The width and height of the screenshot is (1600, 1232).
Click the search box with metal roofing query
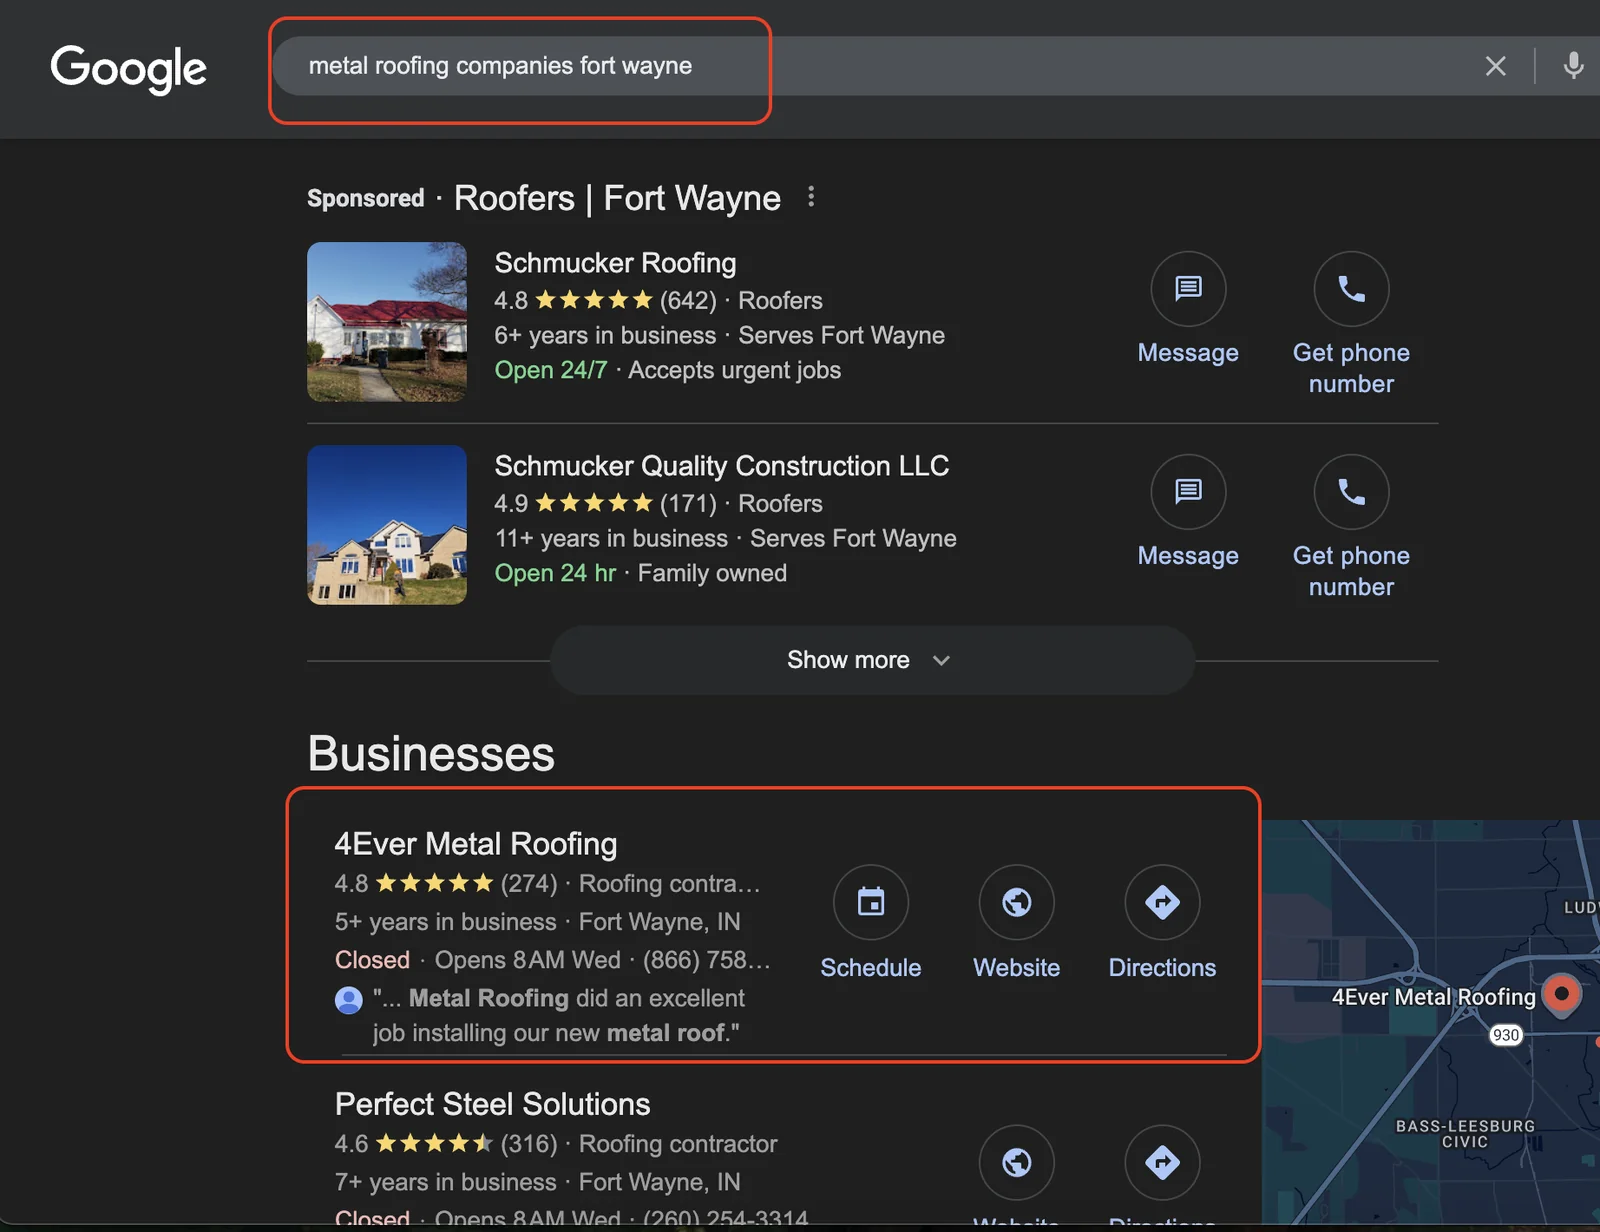935,66
